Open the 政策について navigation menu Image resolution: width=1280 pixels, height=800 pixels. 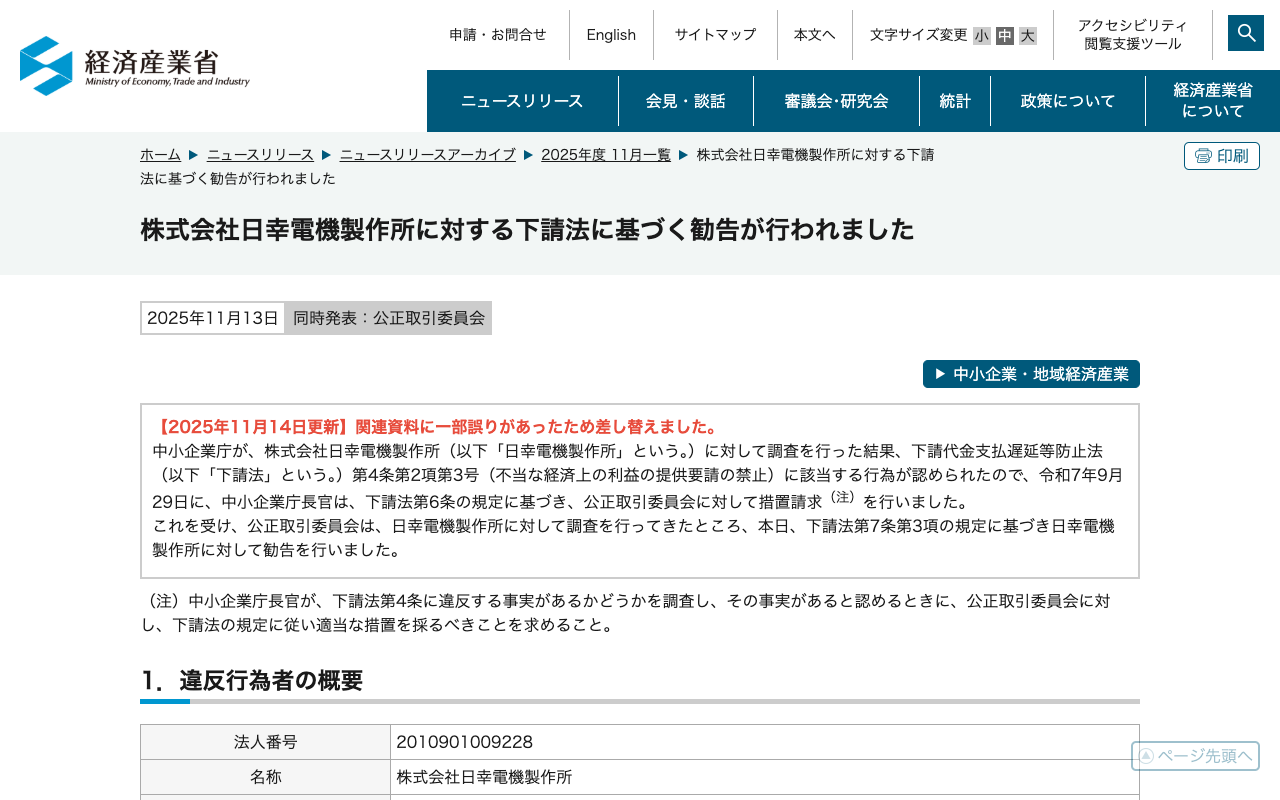[x=1068, y=101]
